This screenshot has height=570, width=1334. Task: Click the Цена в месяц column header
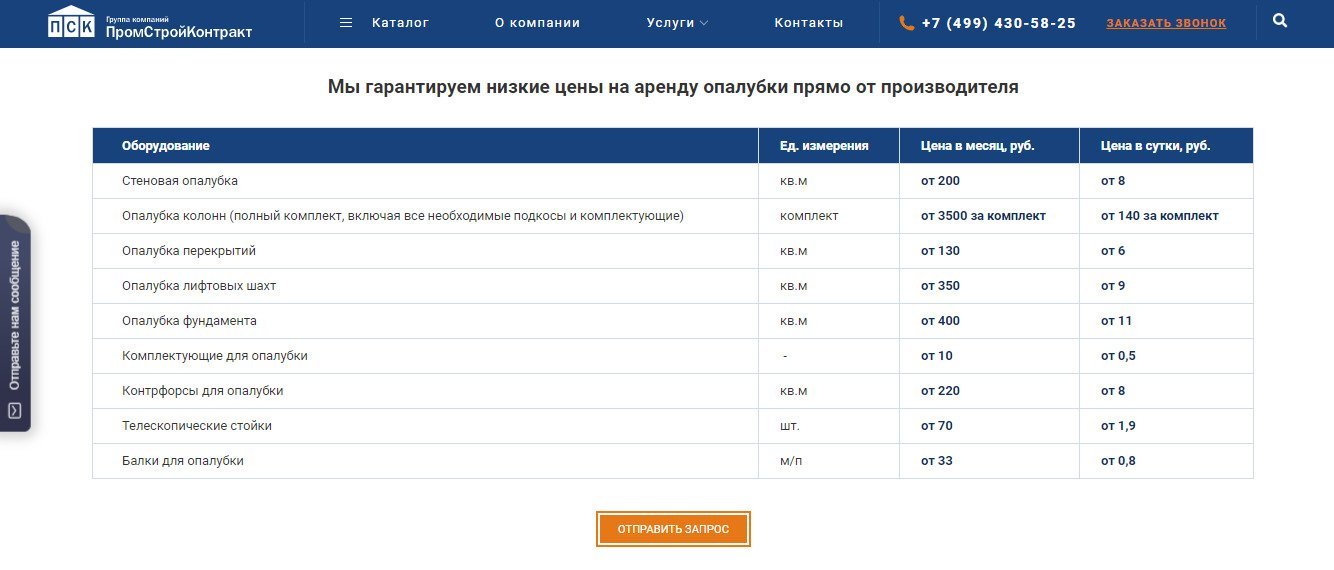pos(977,146)
